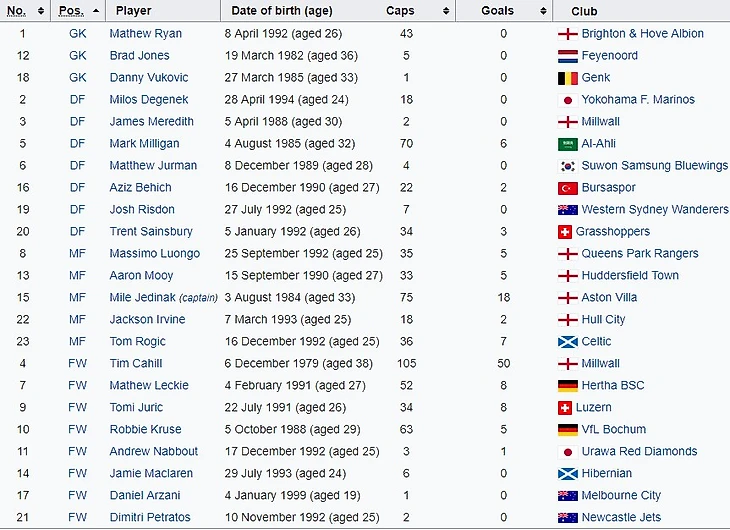Click the GK position link for Mathew Ryan
The height and width of the screenshot is (530, 730).
(x=78, y=34)
